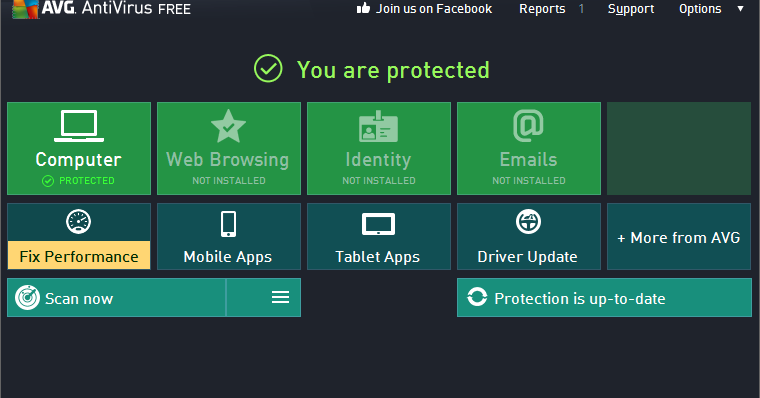Click the Computer laptop icon
Screen dimensions: 760x398
pyautogui.click(x=79, y=126)
